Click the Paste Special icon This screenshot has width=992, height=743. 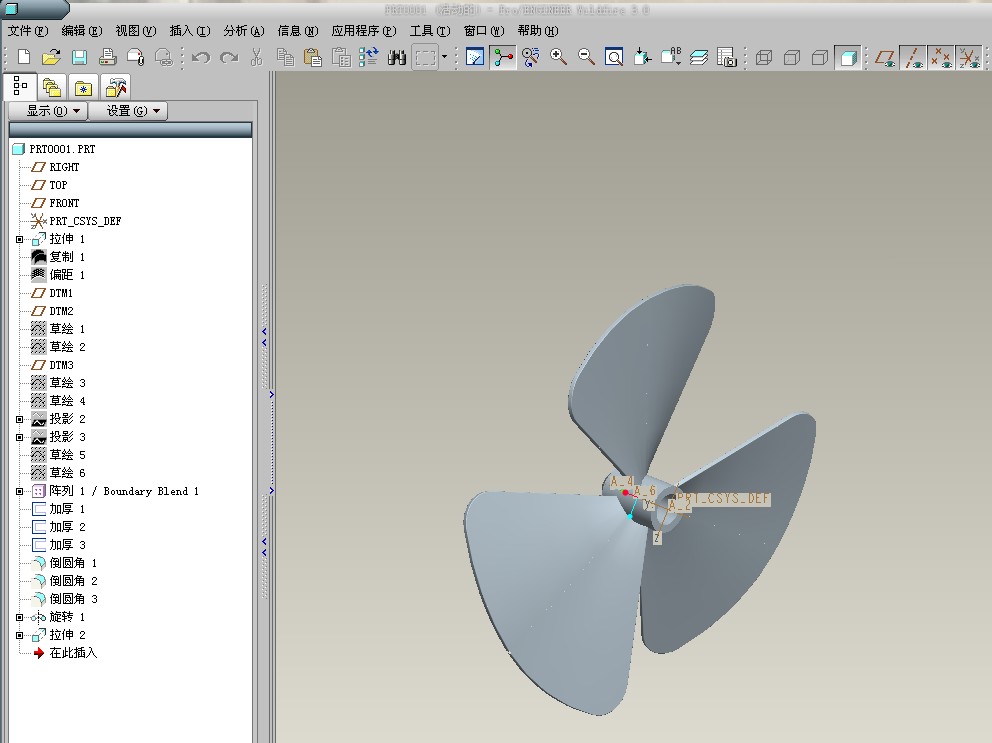(x=341, y=57)
